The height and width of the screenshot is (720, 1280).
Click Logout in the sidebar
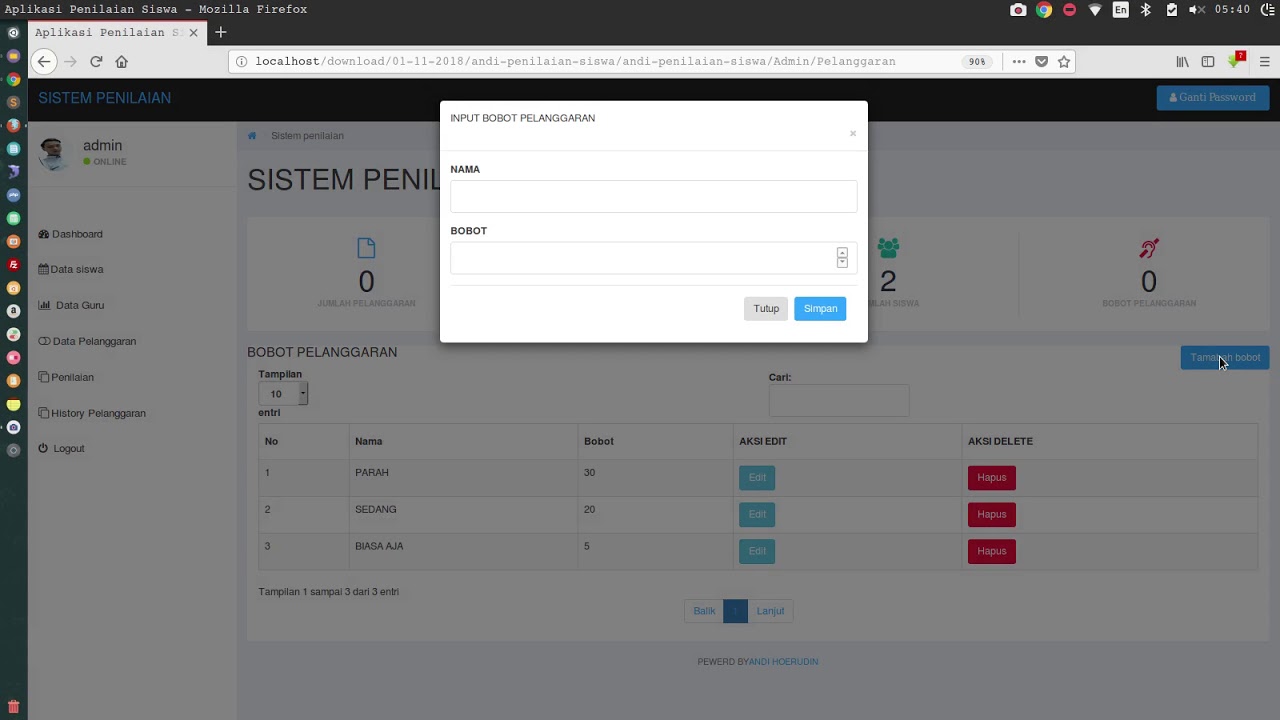click(62, 448)
